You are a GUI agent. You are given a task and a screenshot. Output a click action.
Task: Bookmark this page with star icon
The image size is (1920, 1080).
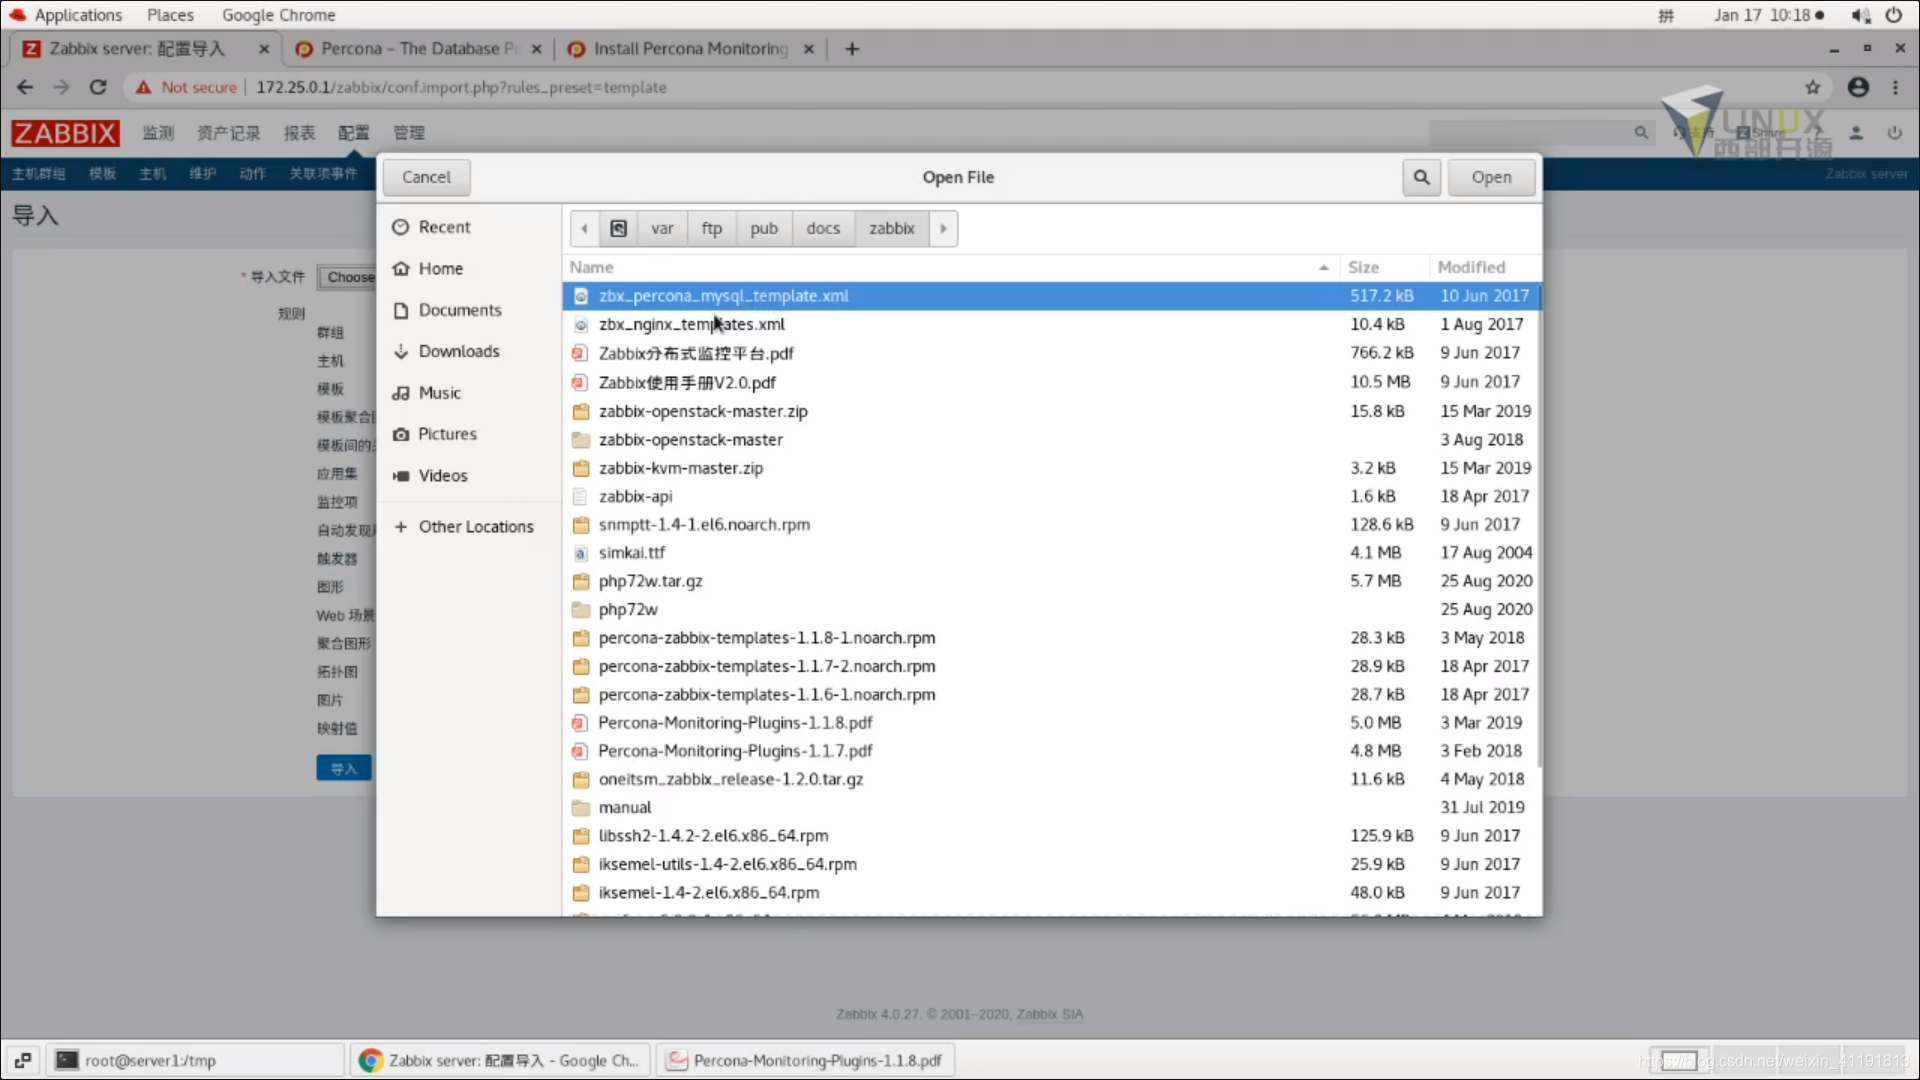1813,87
